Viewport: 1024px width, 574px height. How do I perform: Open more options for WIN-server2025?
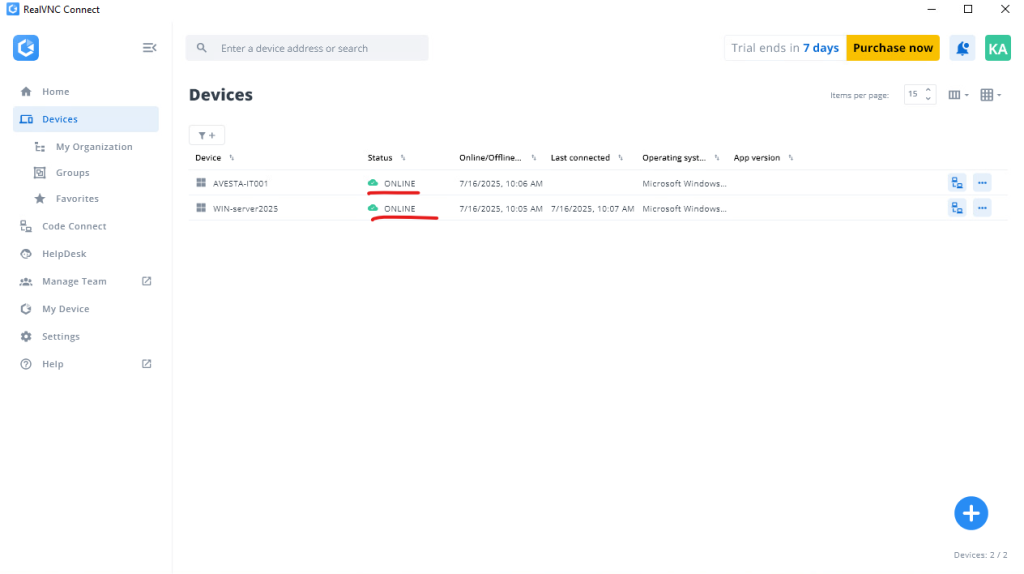point(982,208)
